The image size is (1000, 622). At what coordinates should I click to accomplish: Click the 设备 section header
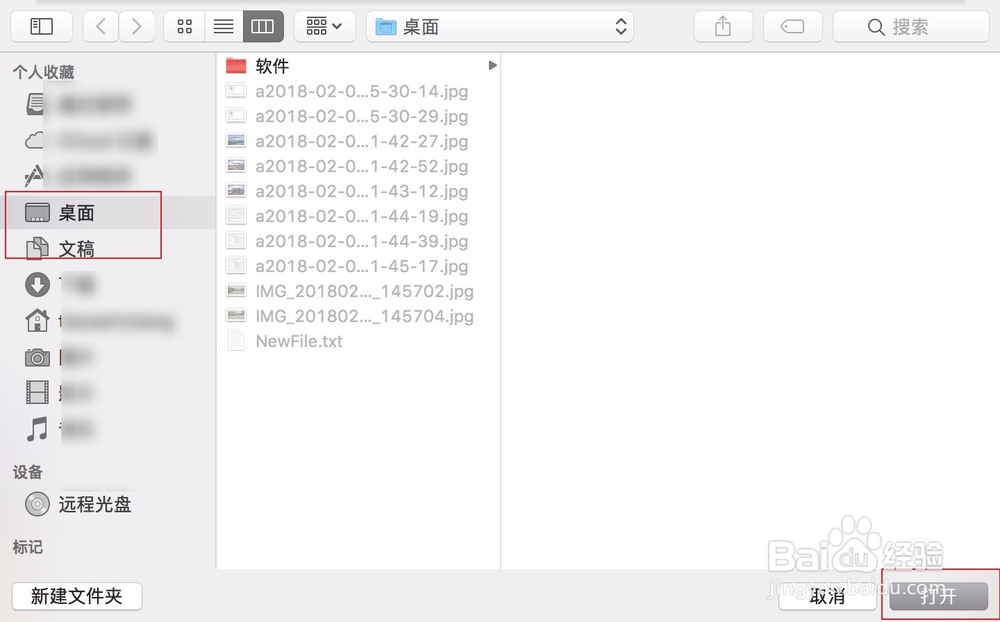click(27, 472)
